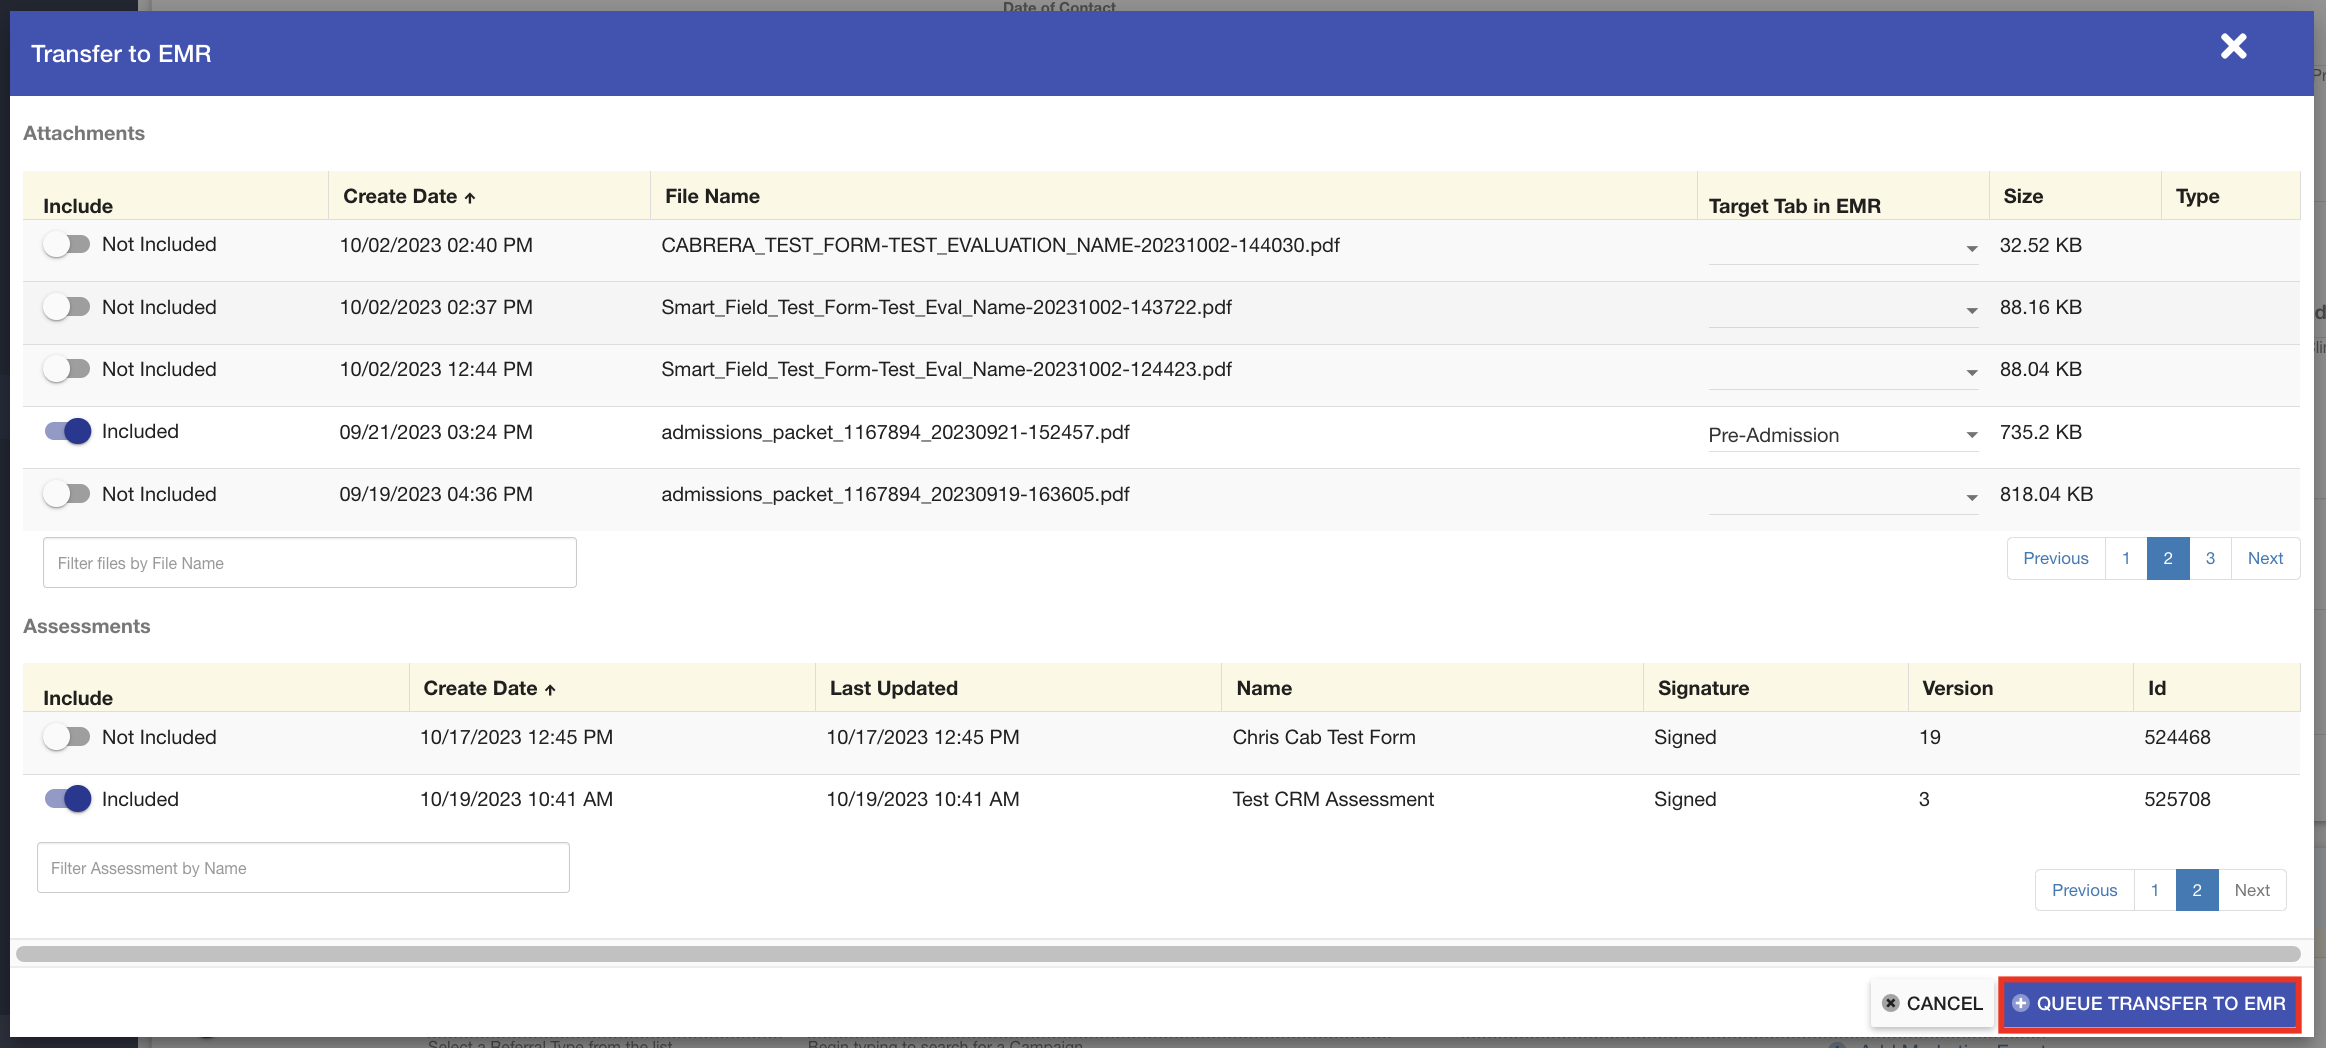2326x1048 pixels.
Task: Enable include for Chris Cab Test Form
Action: click(x=67, y=738)
